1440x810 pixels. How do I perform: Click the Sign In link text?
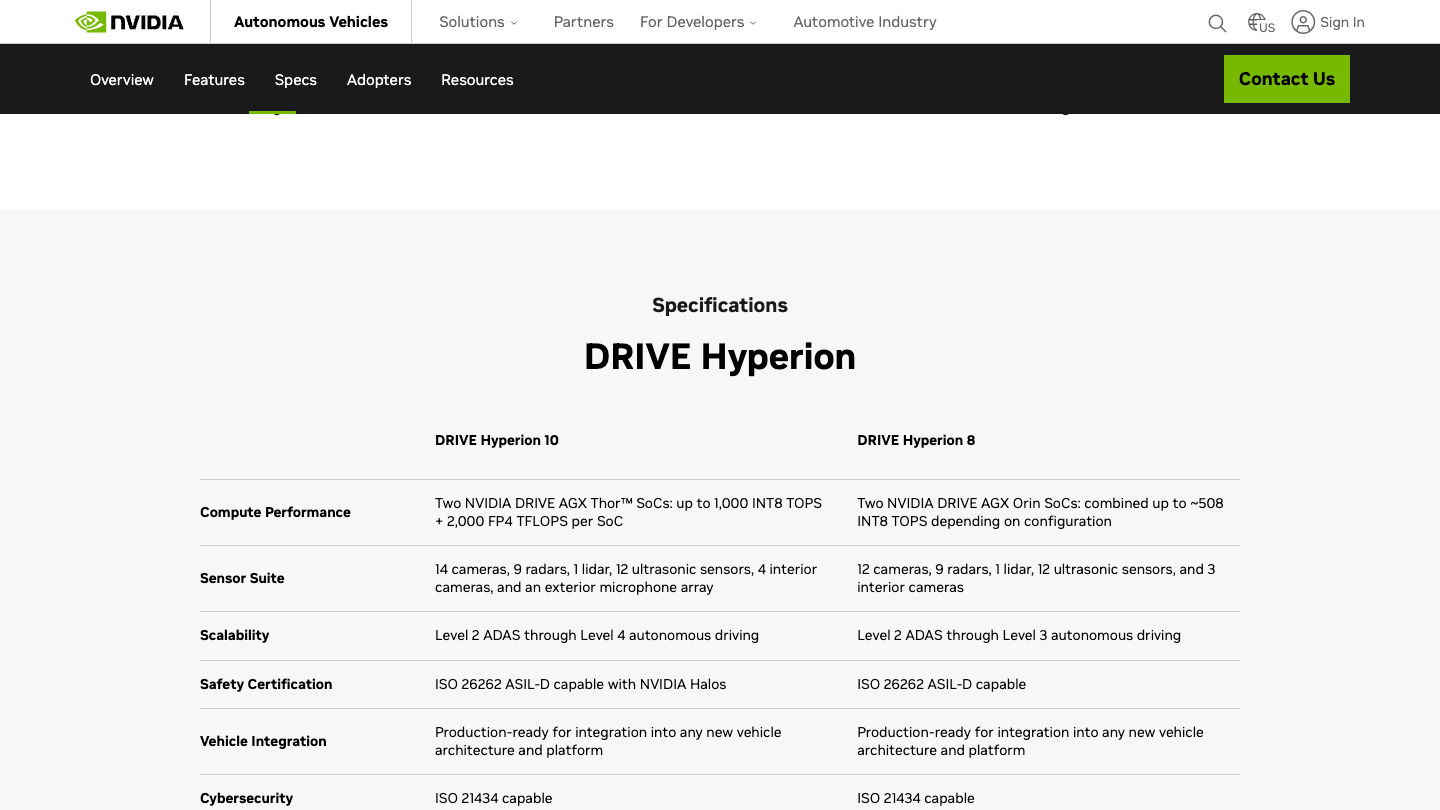point(1342,22)
